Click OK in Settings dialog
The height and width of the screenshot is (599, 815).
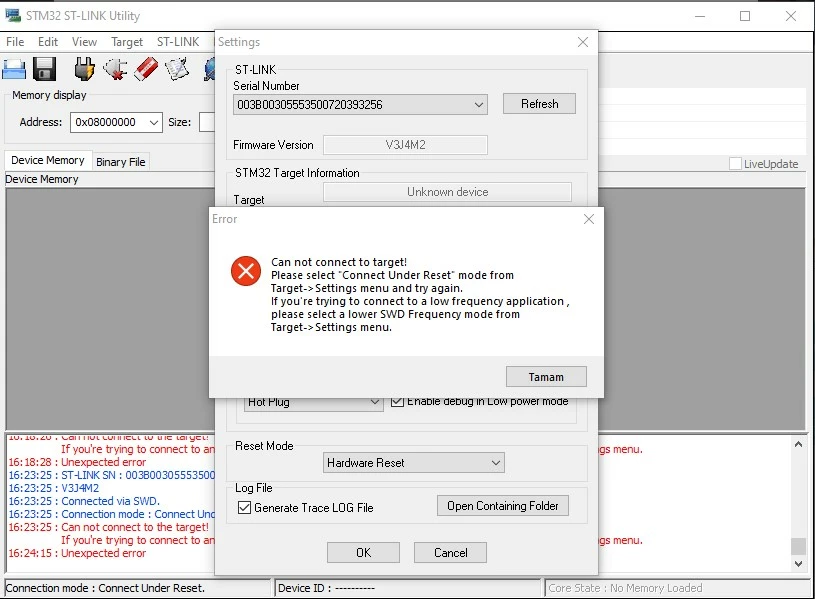click(x=363, y=552)
